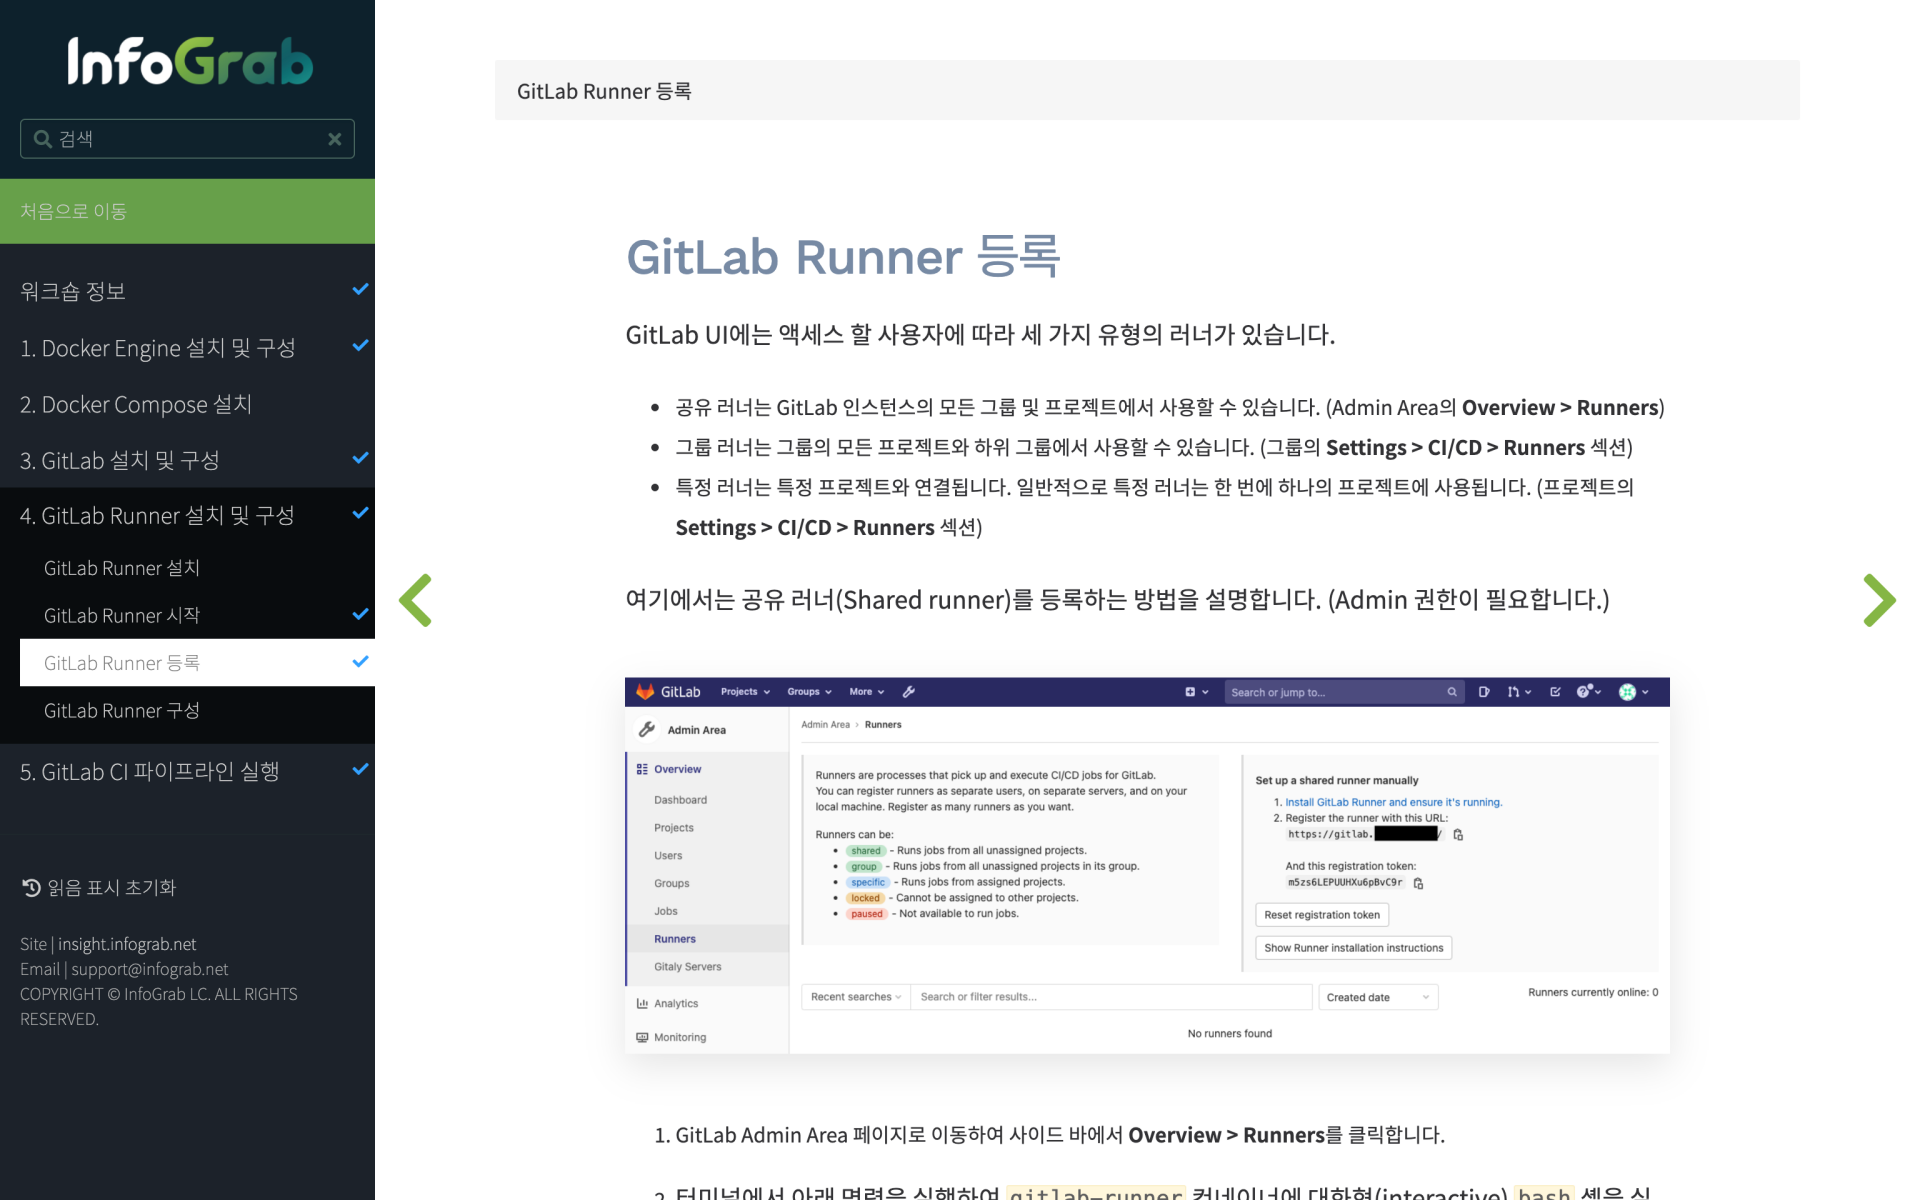Open the help question-mark dropdown
The height and width of the screenshot is (1200, 1920).
1589,692
